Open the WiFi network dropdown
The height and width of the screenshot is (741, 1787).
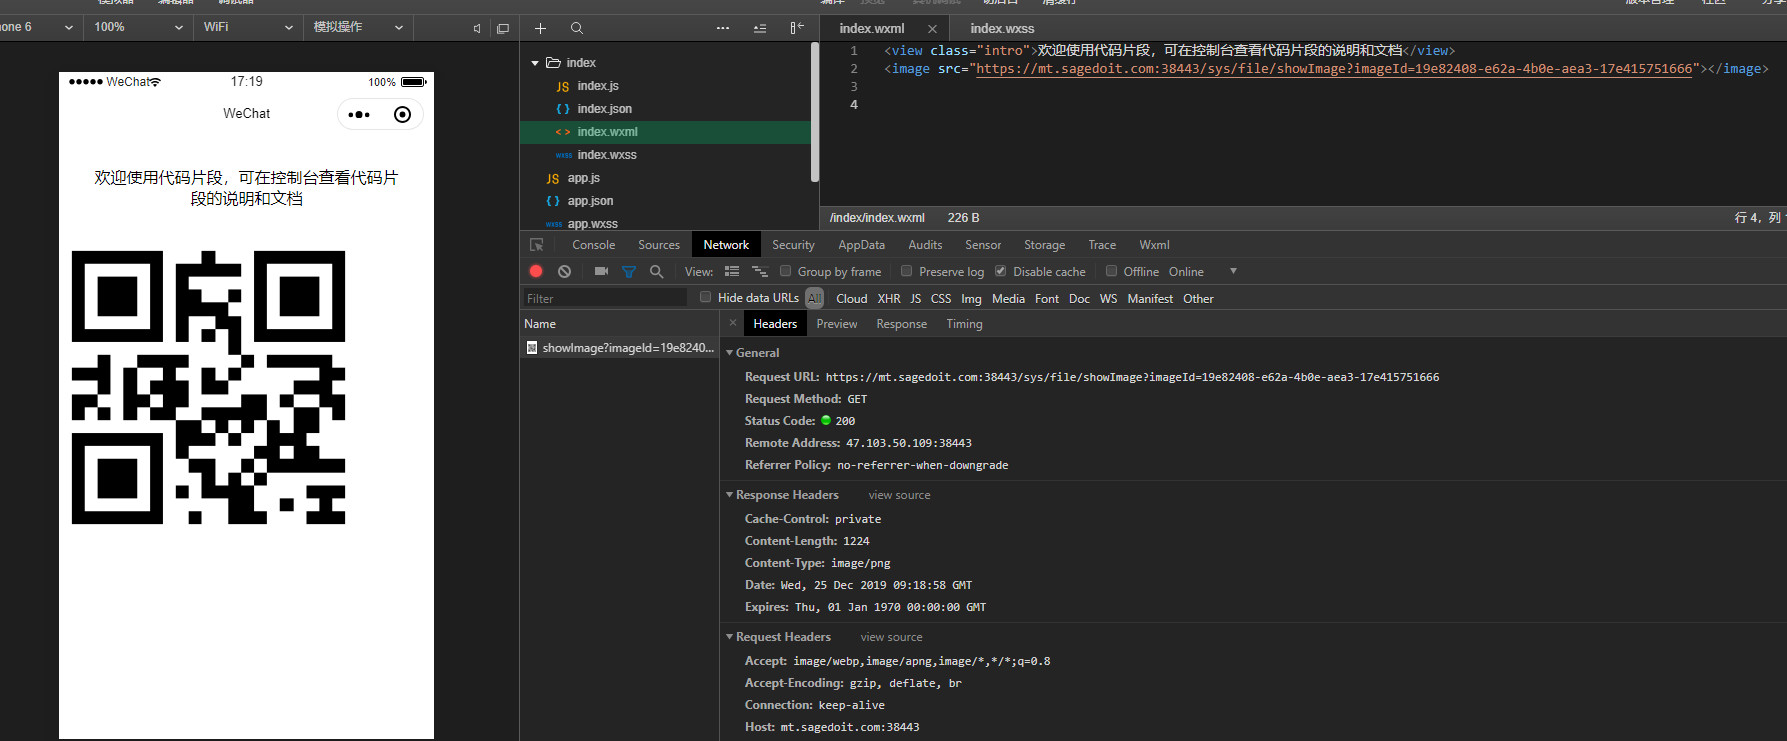[248, 27]
